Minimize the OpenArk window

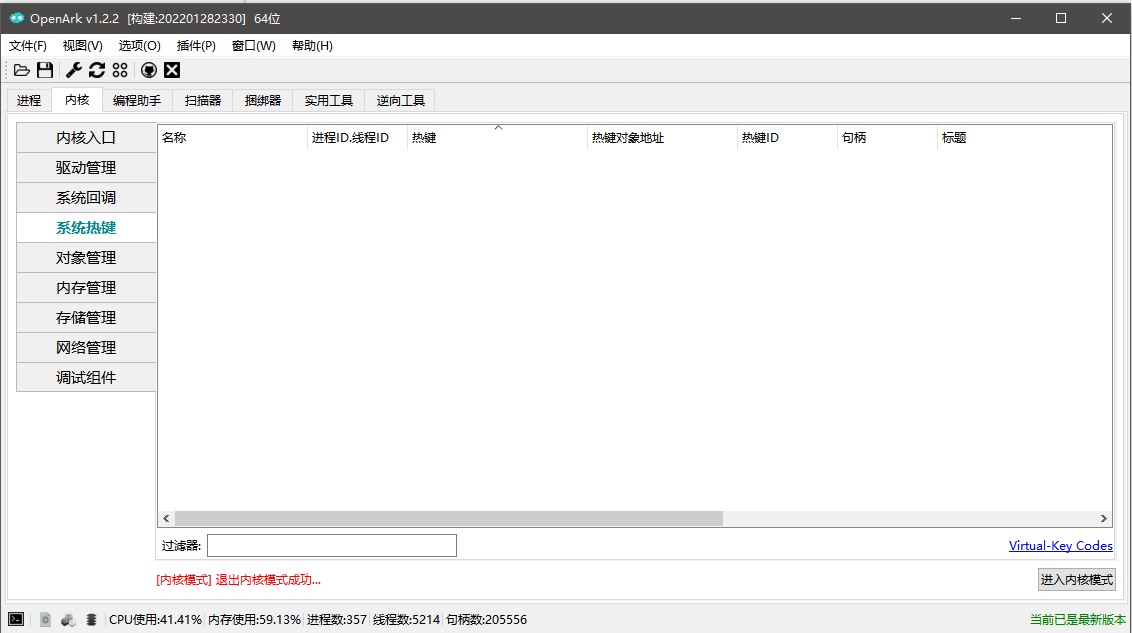tap(1016, 18)
